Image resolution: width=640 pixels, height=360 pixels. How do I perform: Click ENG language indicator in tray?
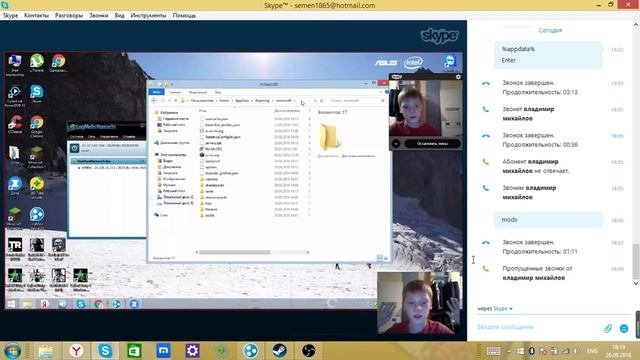pos(592,351)
